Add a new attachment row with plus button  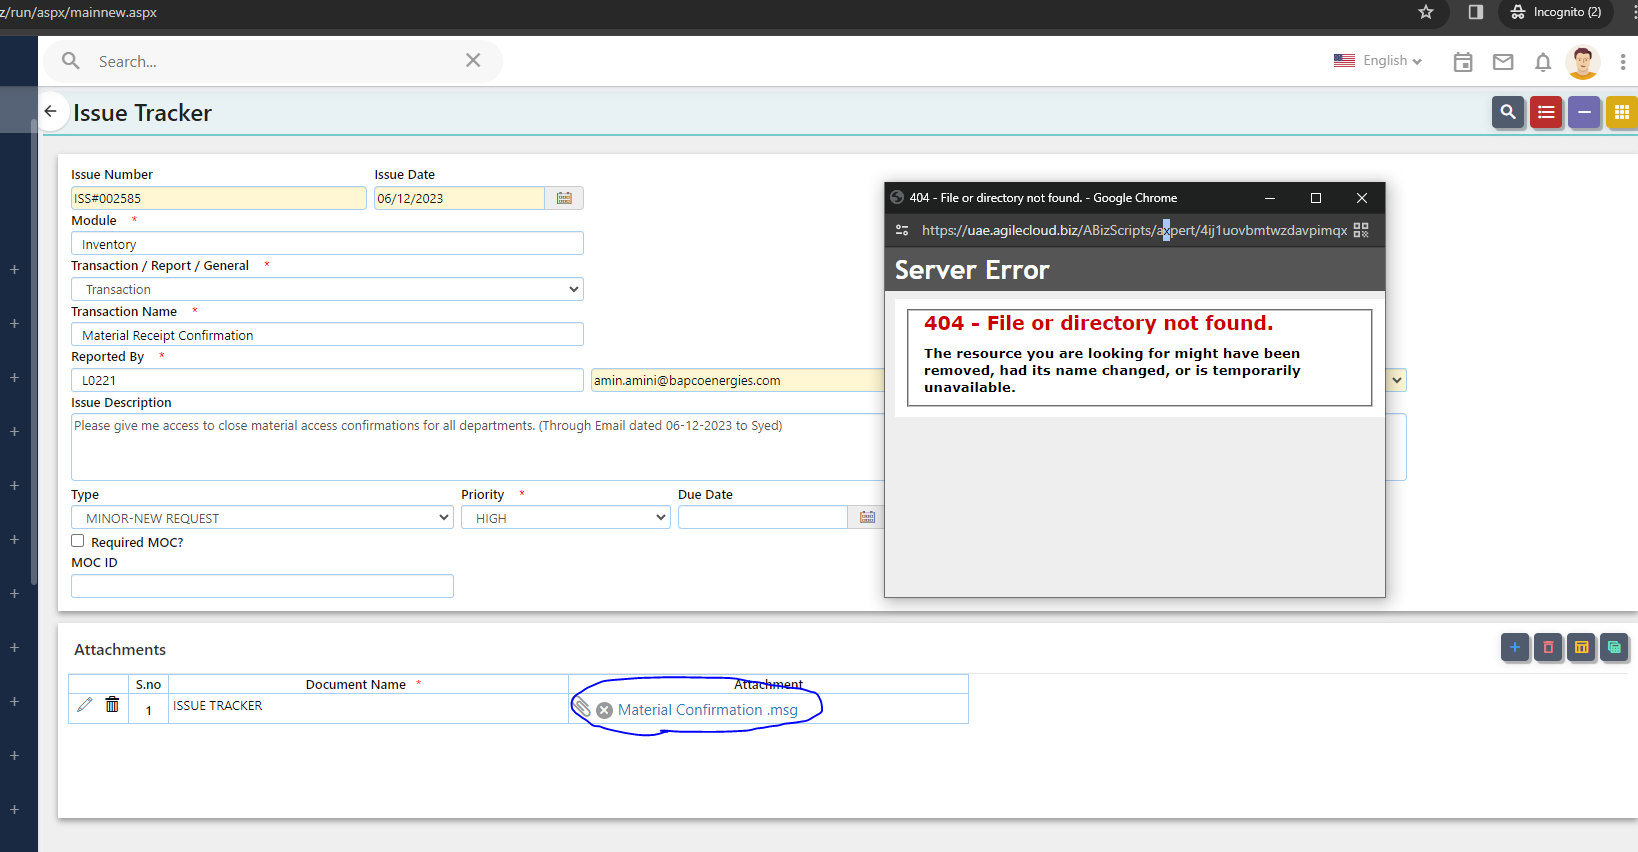click(1515, 648)
